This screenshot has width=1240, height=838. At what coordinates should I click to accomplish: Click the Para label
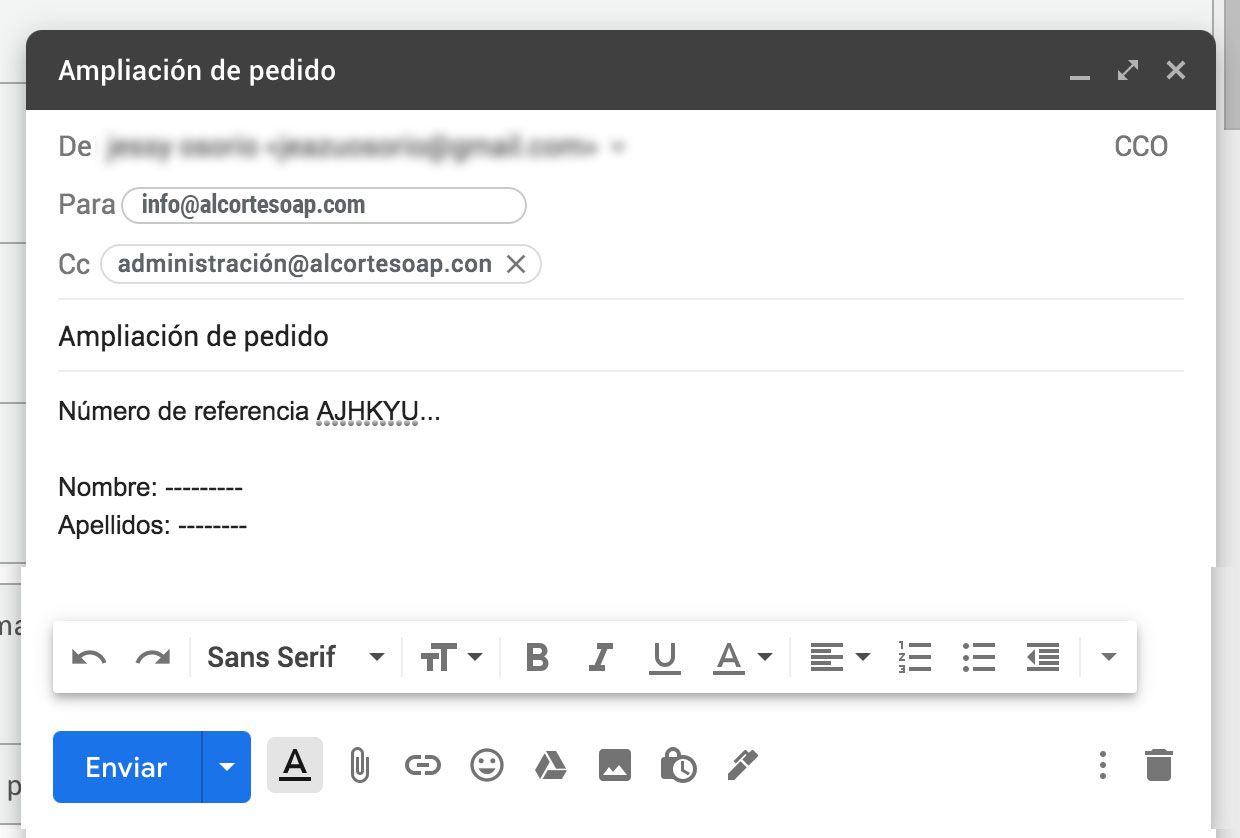[87, 204]
